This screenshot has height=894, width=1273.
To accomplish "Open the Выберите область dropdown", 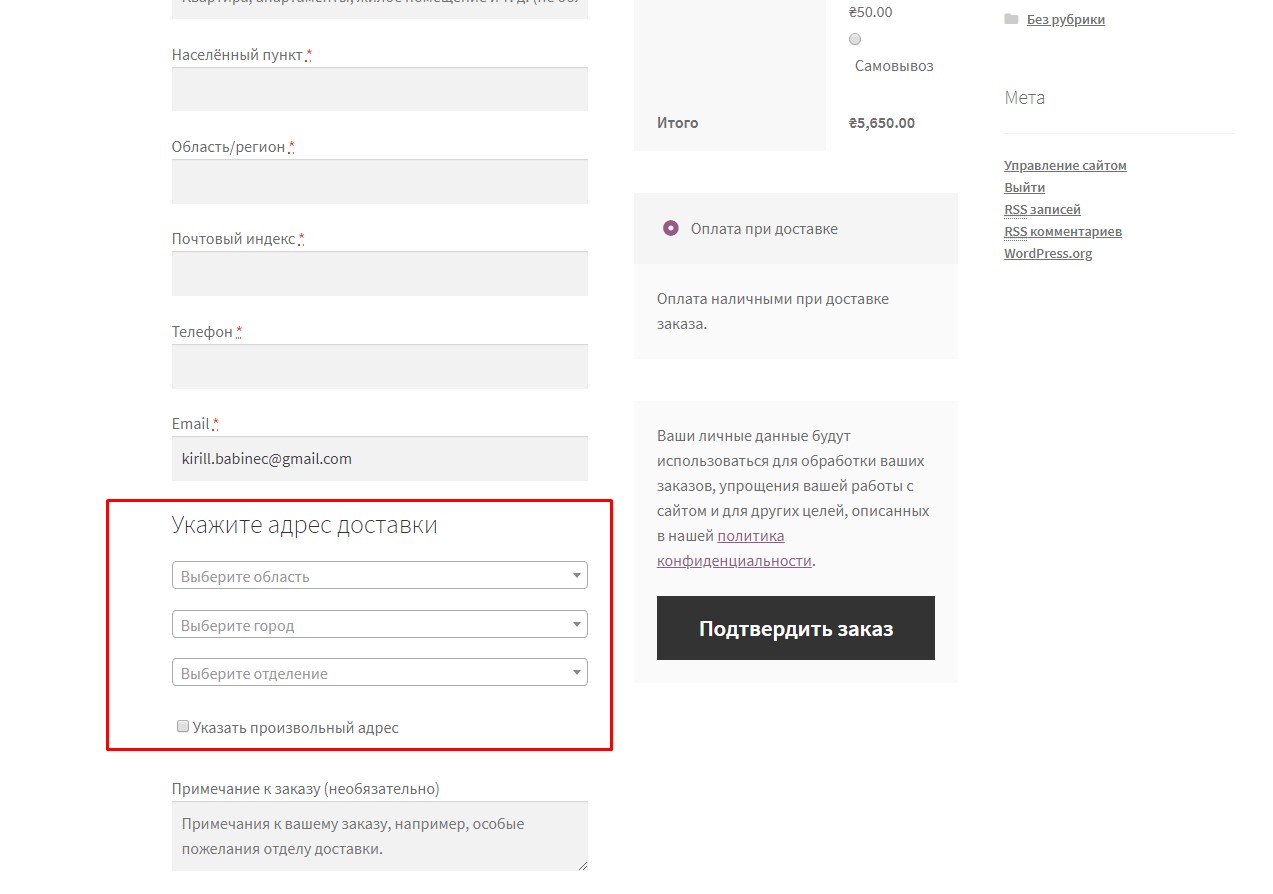I will point(379,576).
